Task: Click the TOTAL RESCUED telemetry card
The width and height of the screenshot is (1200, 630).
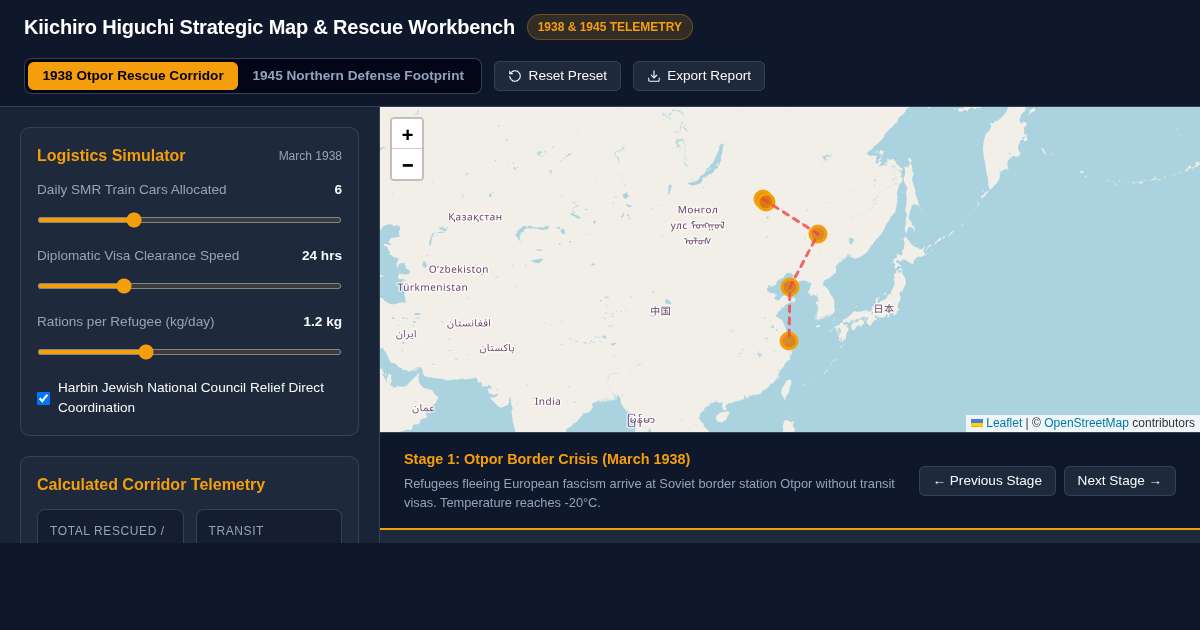Action: coord(110,526)
